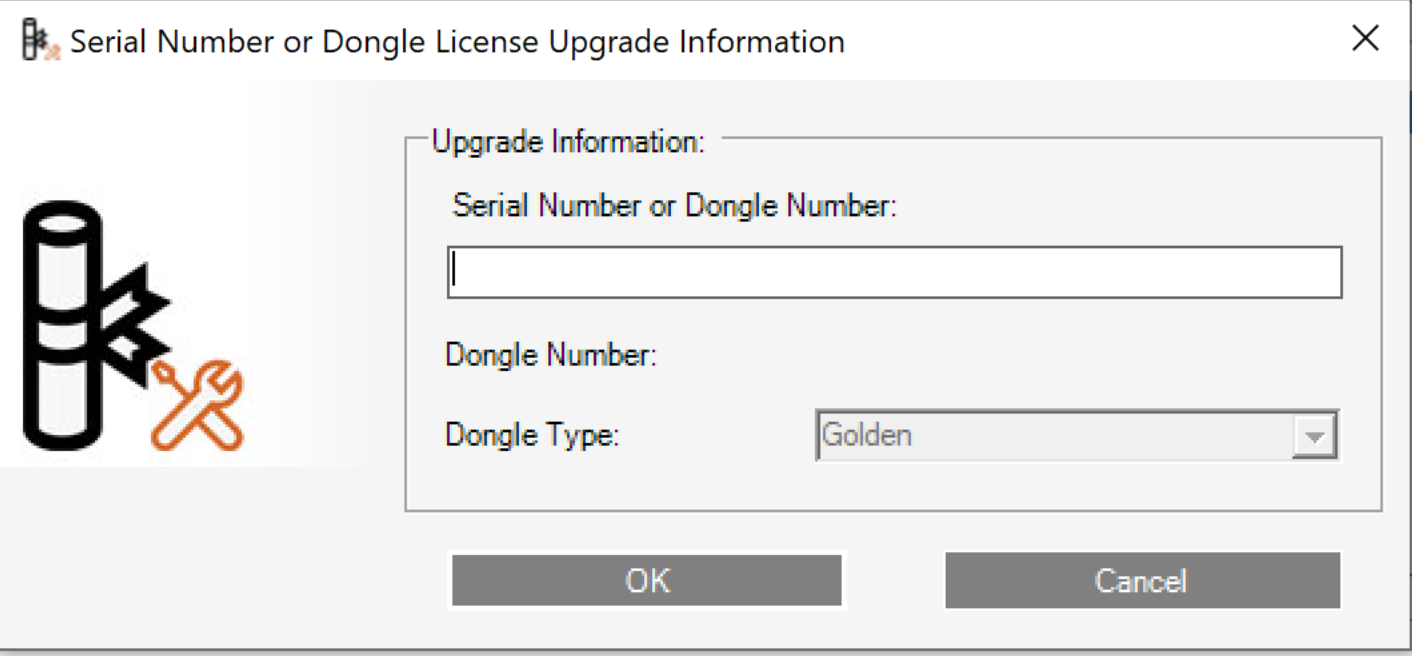Select the Golden value text in dropdown
The height and width of the screenshot is (656, 1412).
[x=867, y=436]
